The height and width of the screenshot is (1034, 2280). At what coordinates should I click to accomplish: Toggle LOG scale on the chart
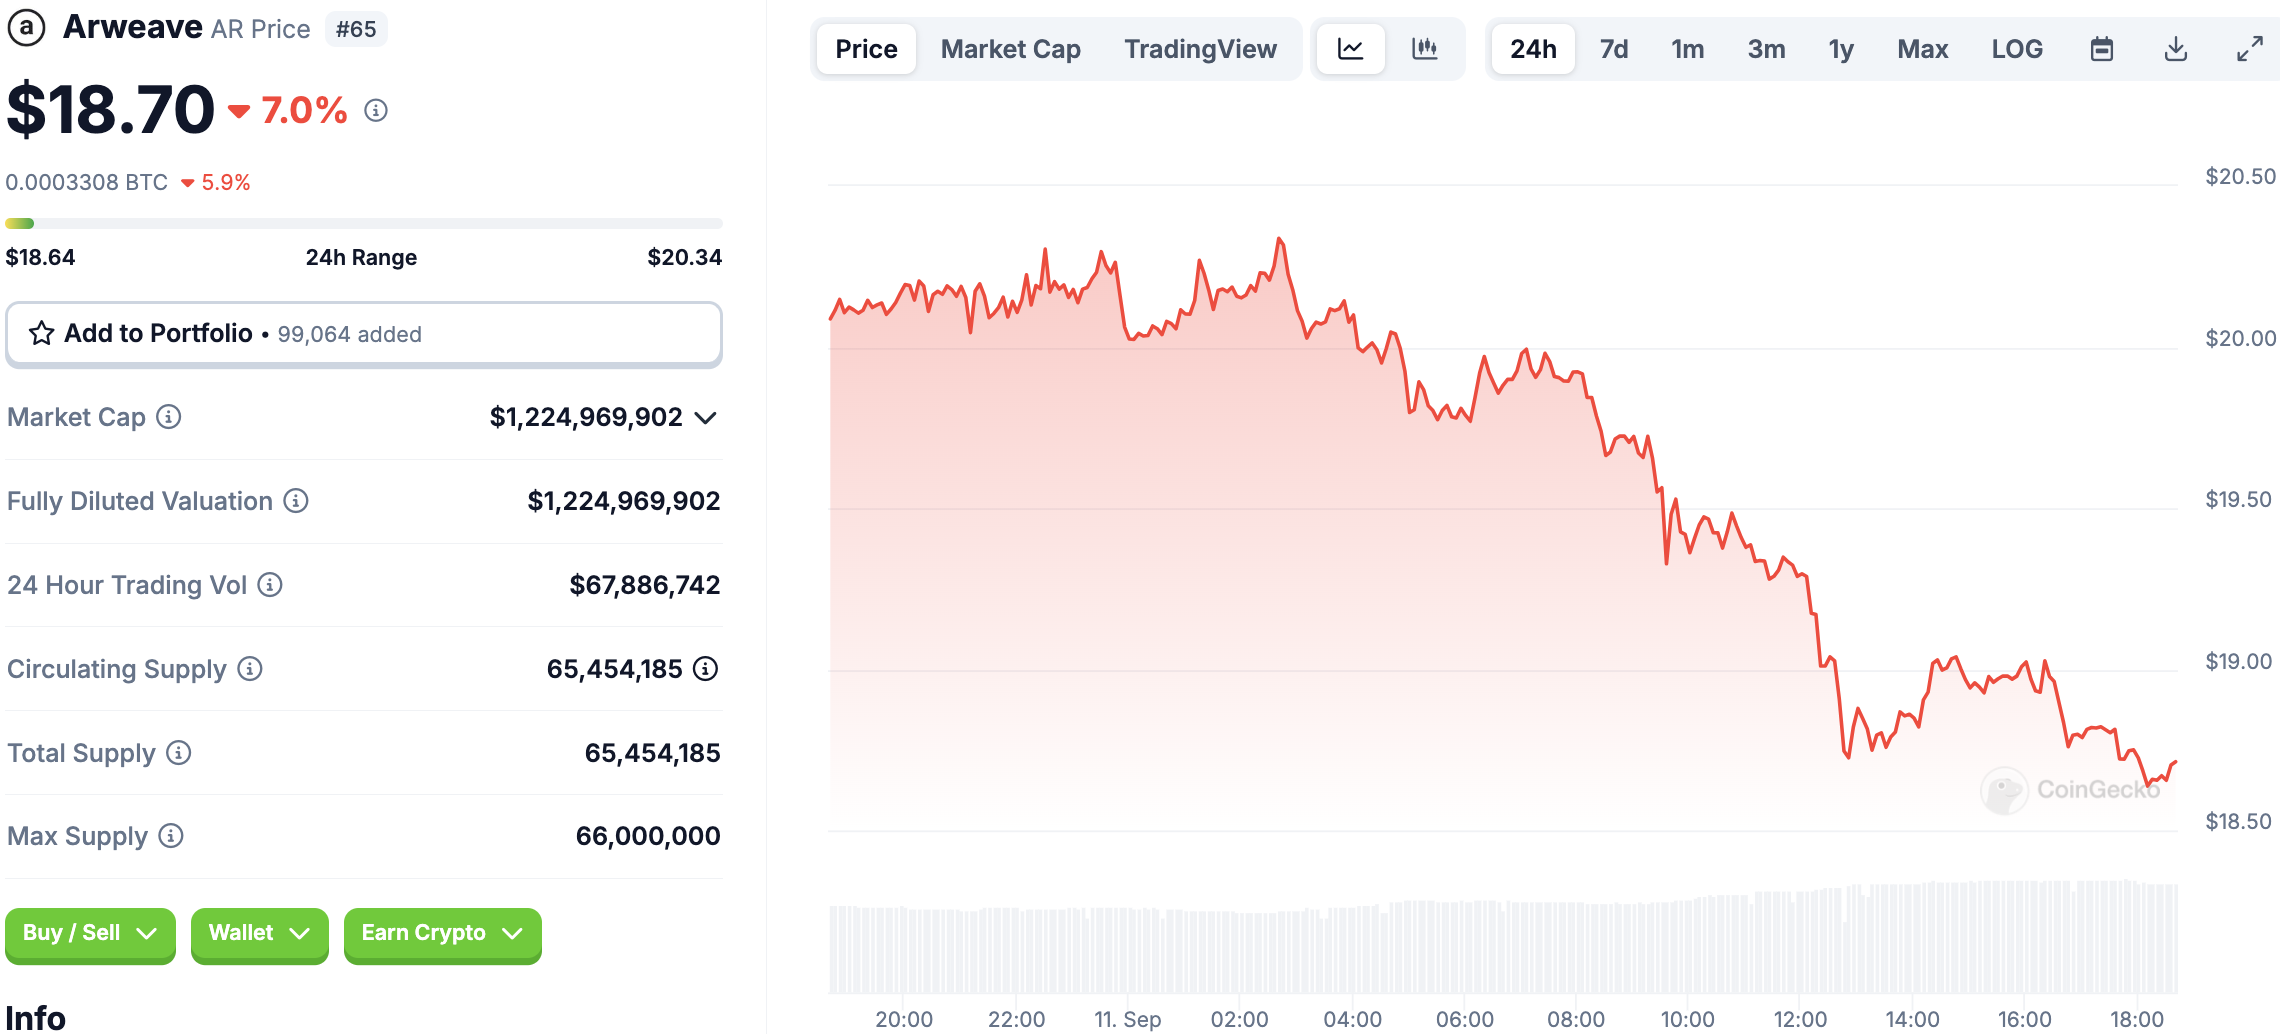click(2016, 49)
